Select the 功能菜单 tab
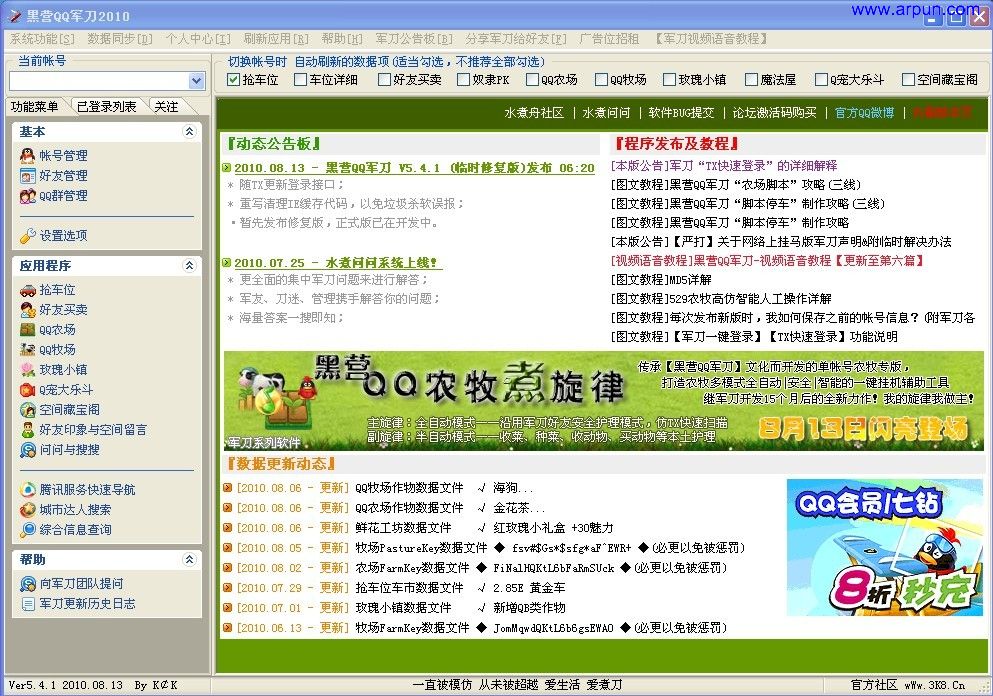 pyautogui.click(x=35, y=107)
